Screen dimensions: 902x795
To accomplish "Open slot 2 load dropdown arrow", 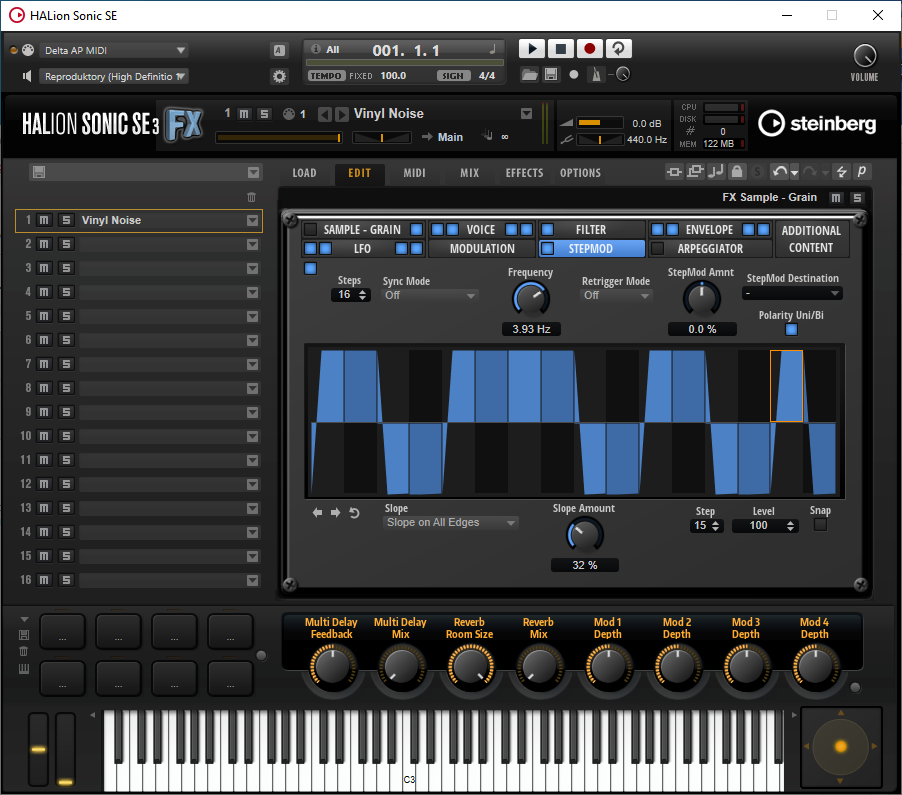I will coord(253,244).
